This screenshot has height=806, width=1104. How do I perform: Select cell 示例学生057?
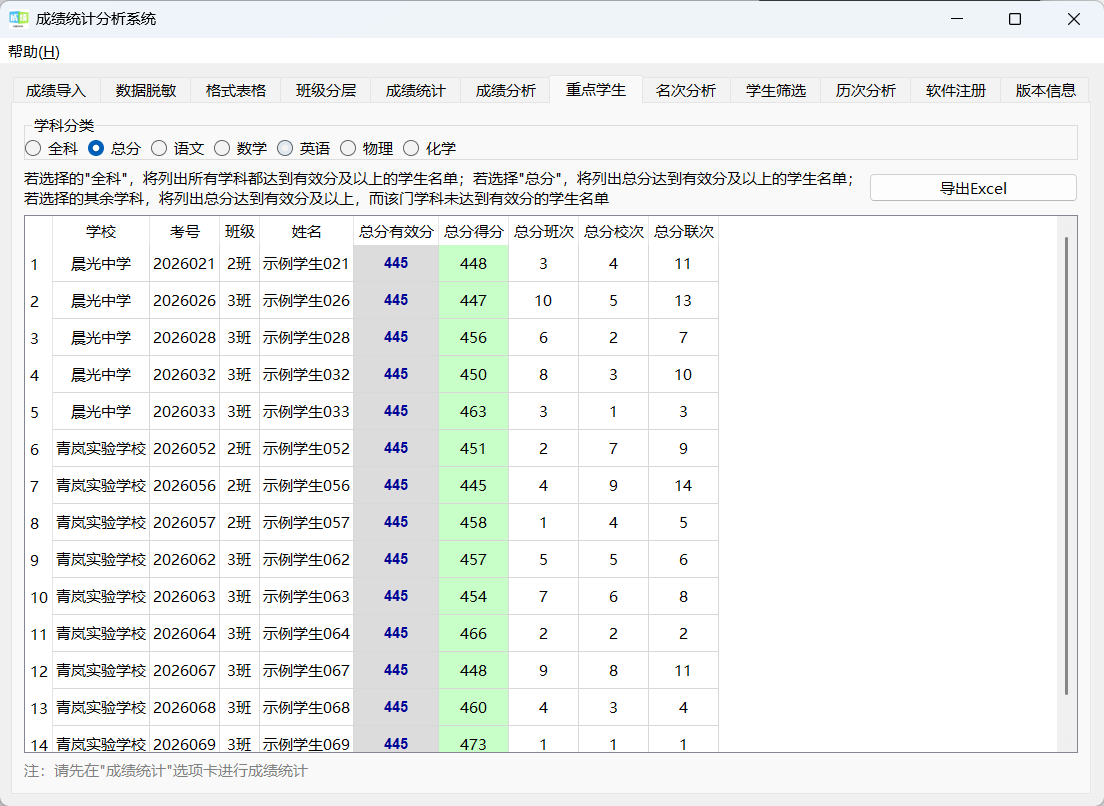(x=306, y=522)
